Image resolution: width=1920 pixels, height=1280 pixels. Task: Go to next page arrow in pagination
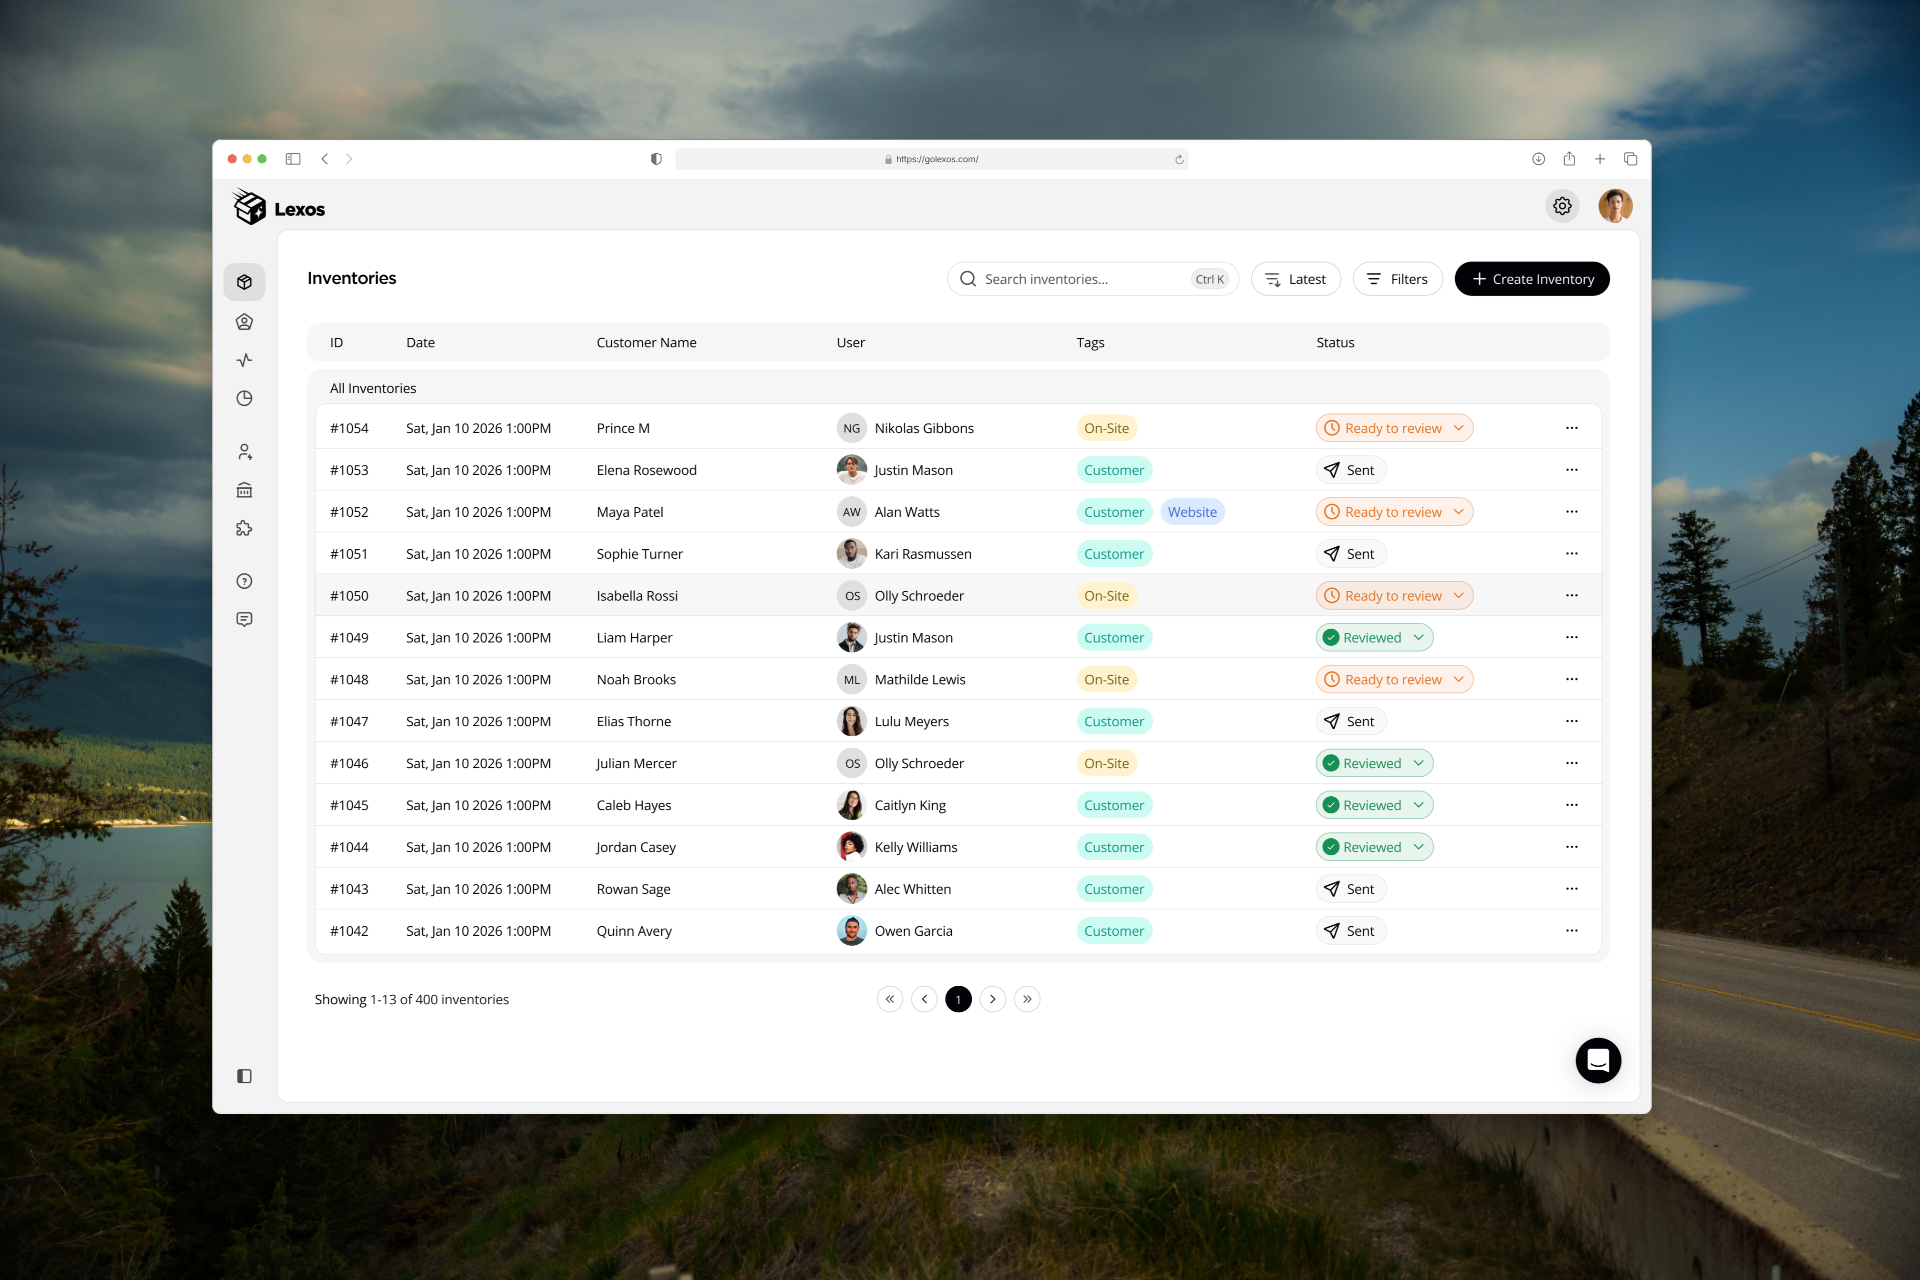(x=992, y=999)
